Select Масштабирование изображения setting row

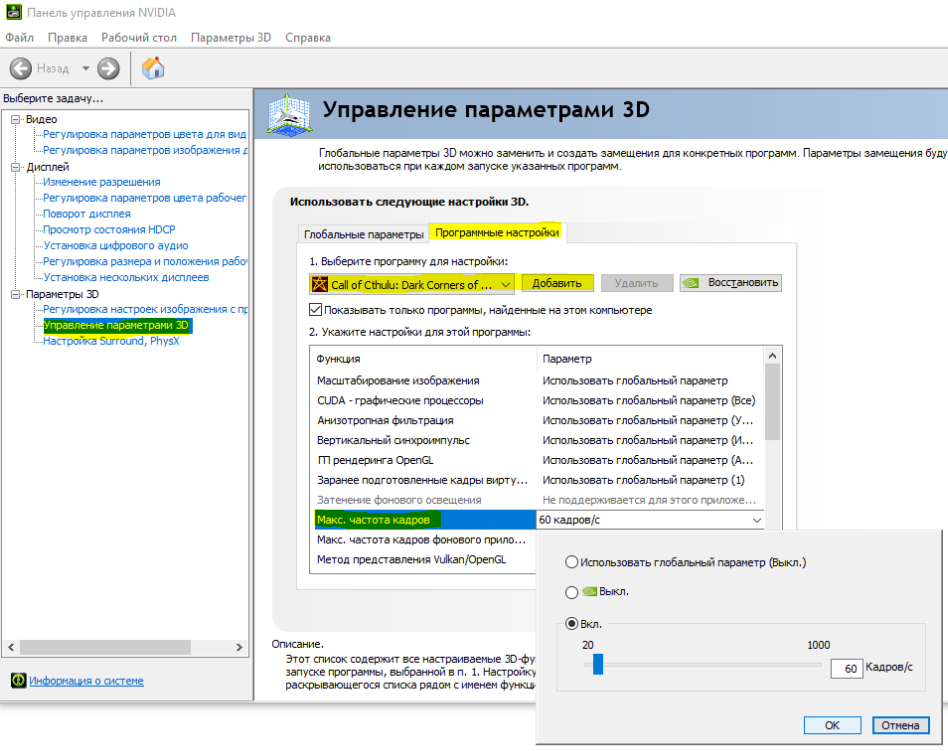(x=537, y=380)
